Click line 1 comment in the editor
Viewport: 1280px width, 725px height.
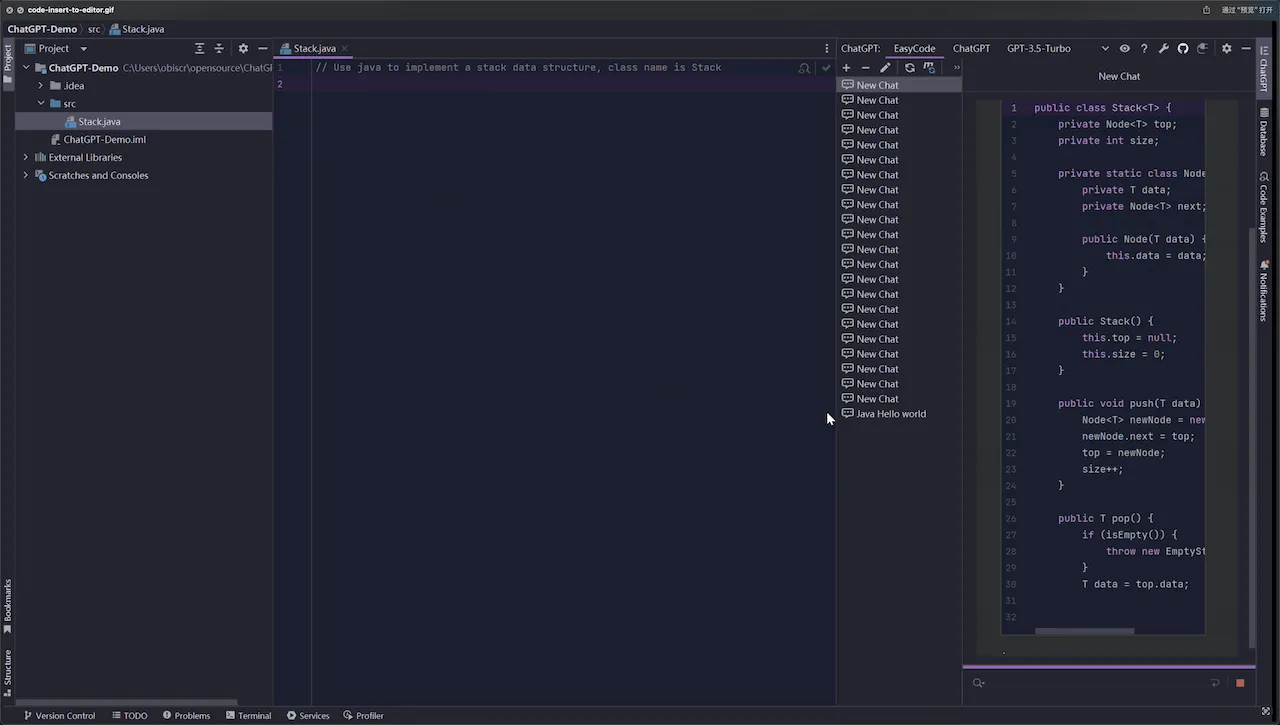pyautogui.click(x=518, y=68)
